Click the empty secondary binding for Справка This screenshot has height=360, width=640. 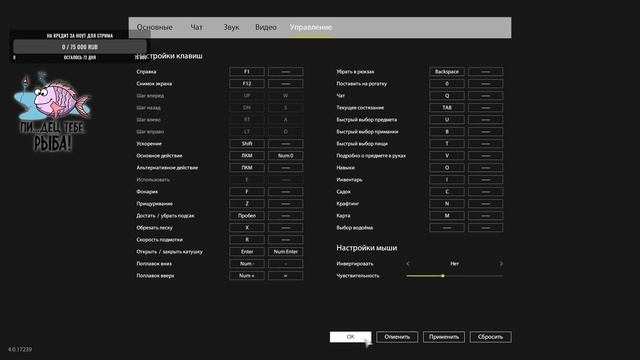[286, 71]
